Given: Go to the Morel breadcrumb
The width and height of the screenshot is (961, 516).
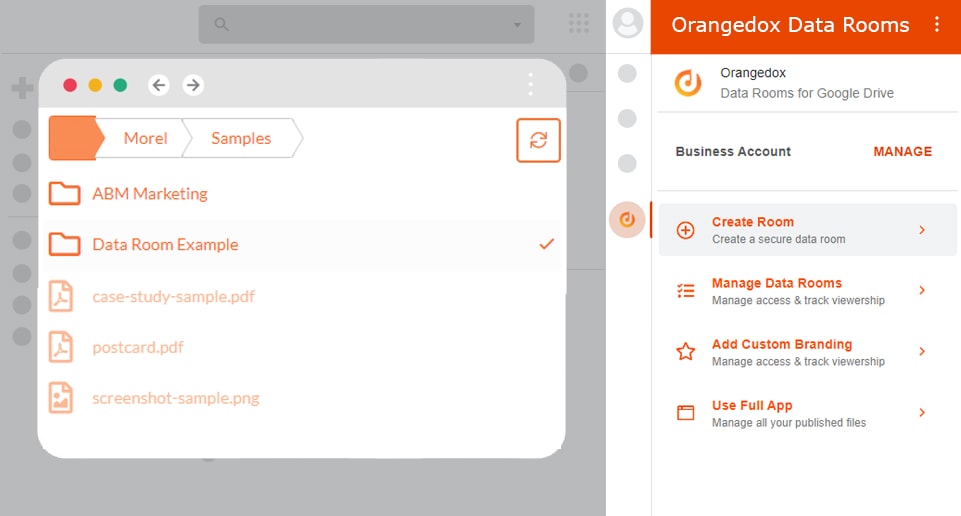Looking at the screenshot, I should [x=145, y=138].
